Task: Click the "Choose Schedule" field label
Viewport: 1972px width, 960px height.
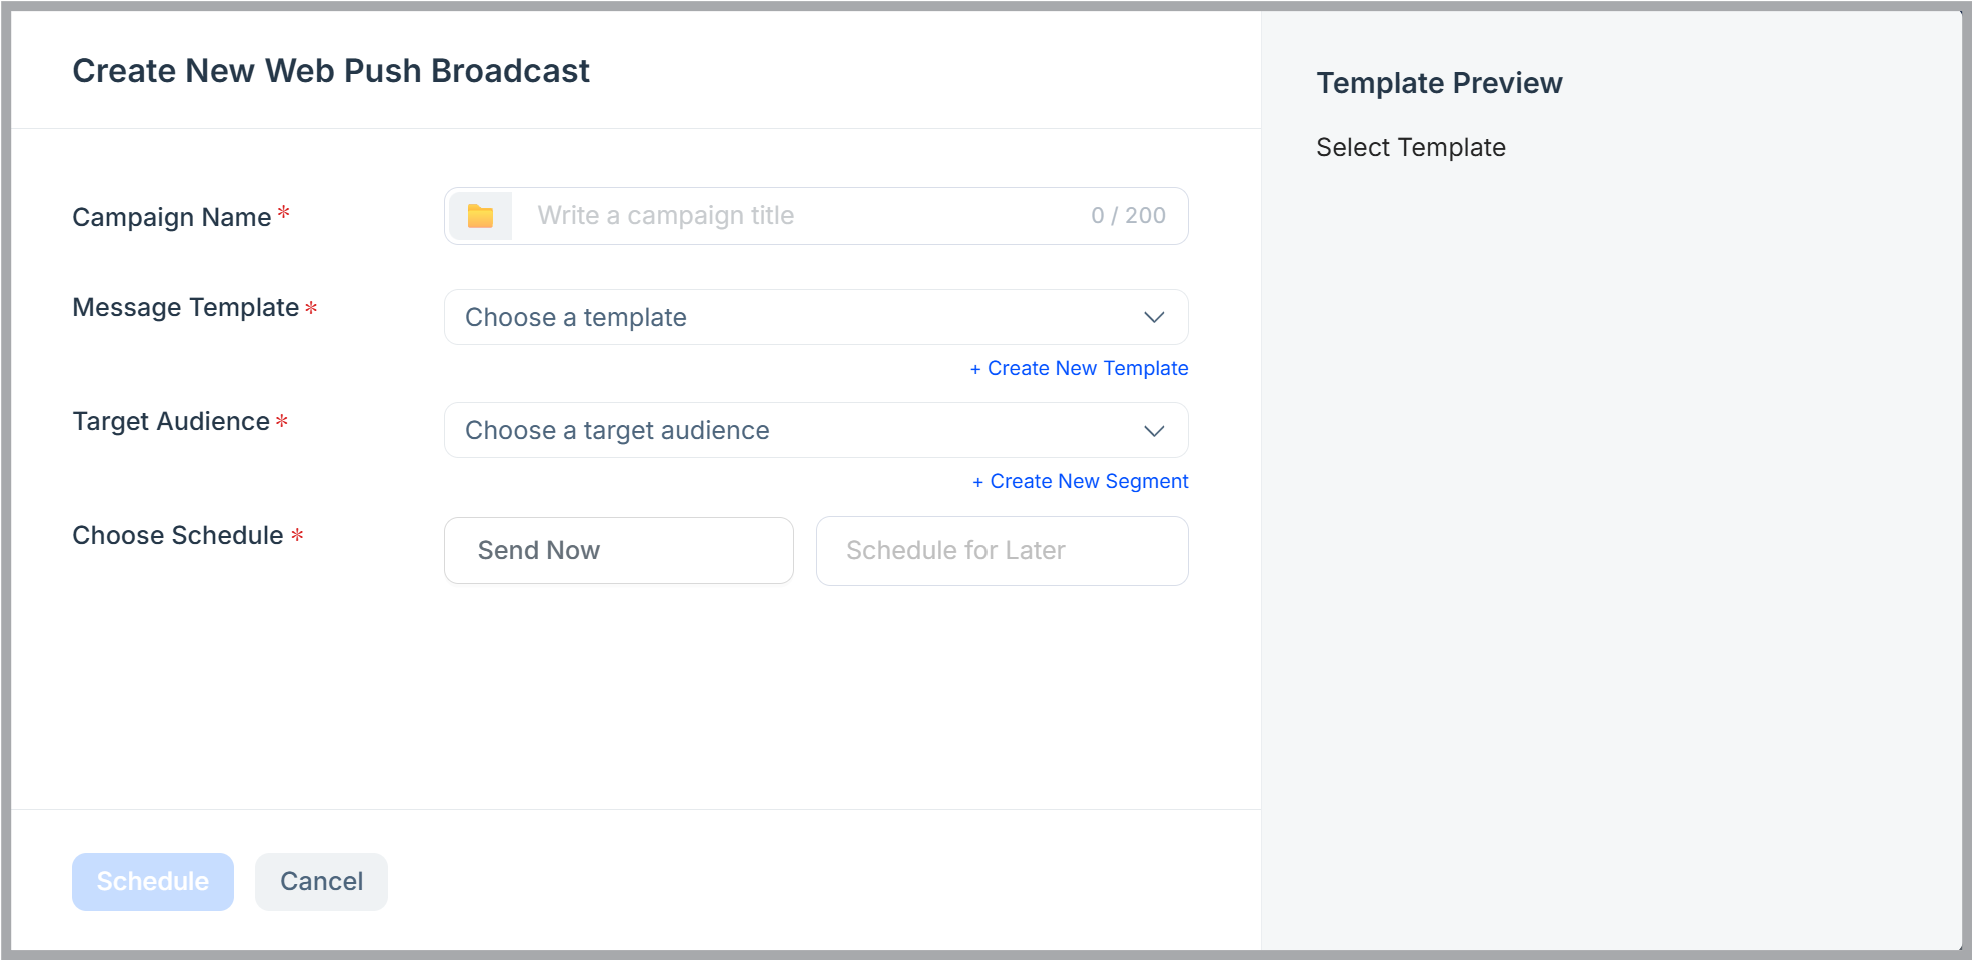Action: [x=177, y=535]
